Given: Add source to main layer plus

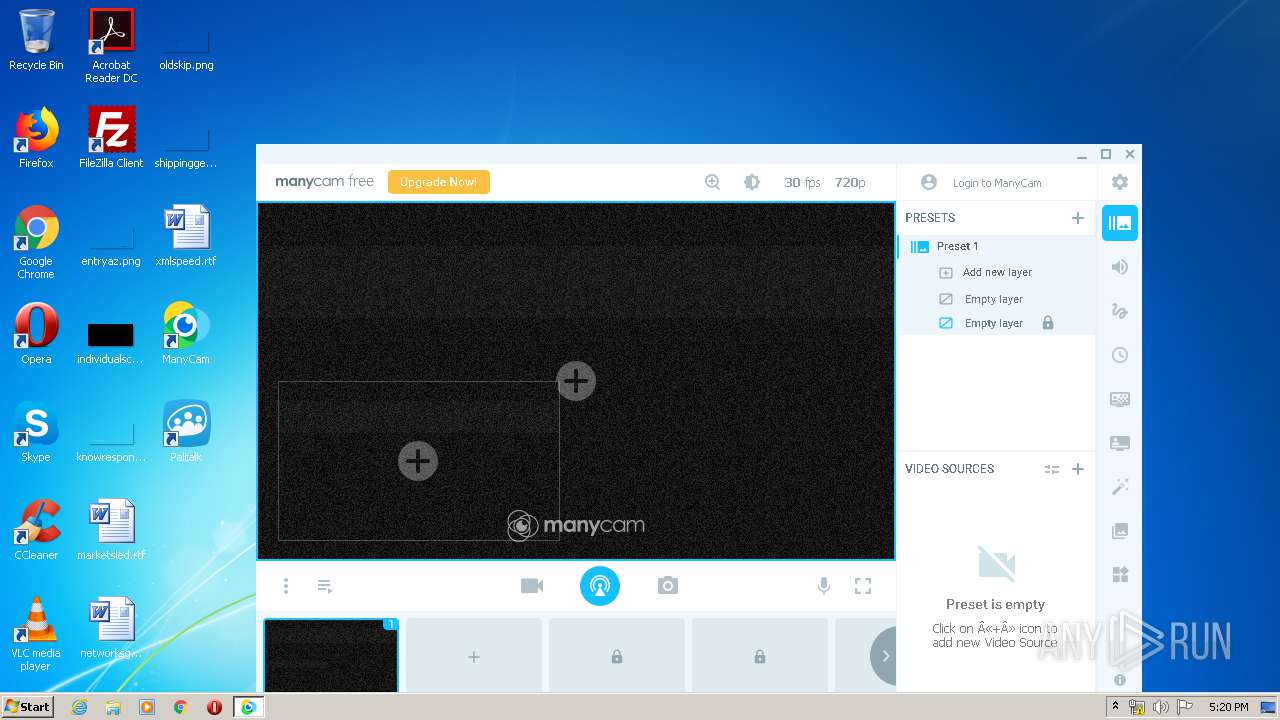Looking at the screenshot, I should (x=576, y=380).
